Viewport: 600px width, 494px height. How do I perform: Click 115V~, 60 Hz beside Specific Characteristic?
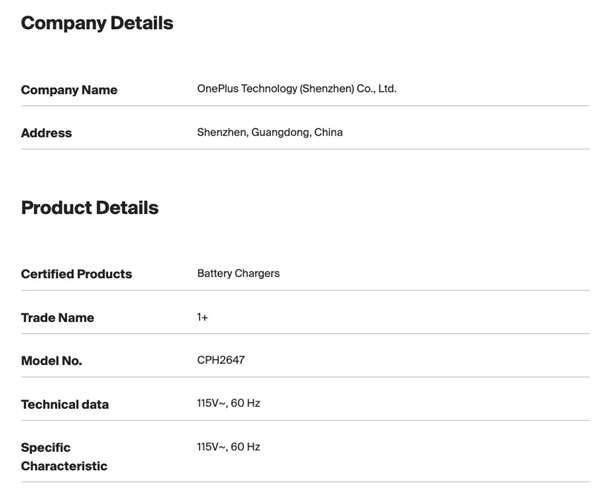(228, 447)
